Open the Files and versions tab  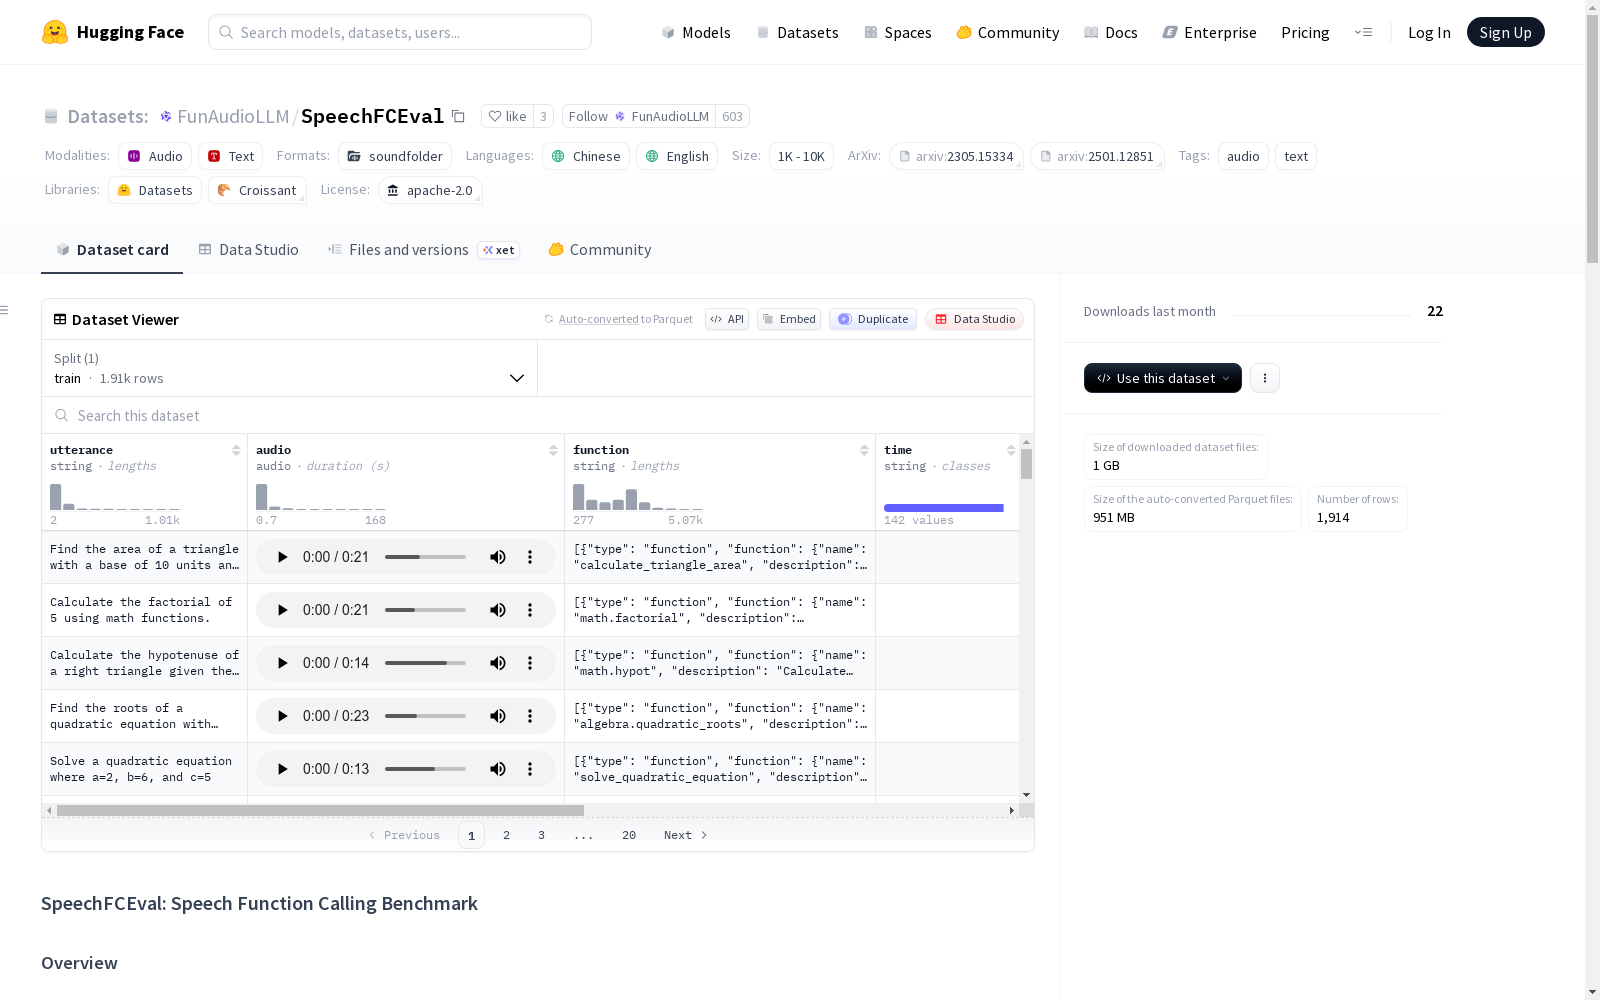(x=423, y=250)
